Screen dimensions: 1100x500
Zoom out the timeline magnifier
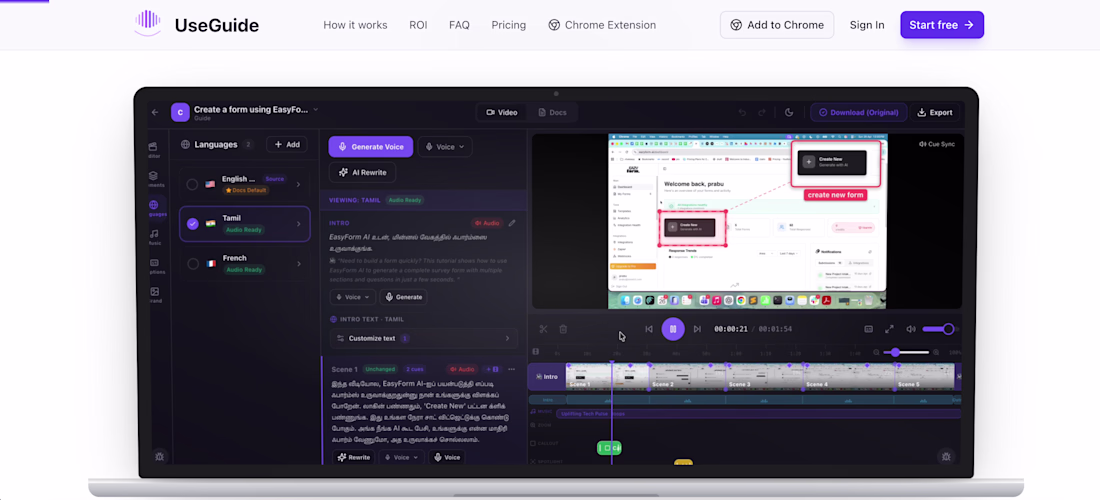[876, 352]
